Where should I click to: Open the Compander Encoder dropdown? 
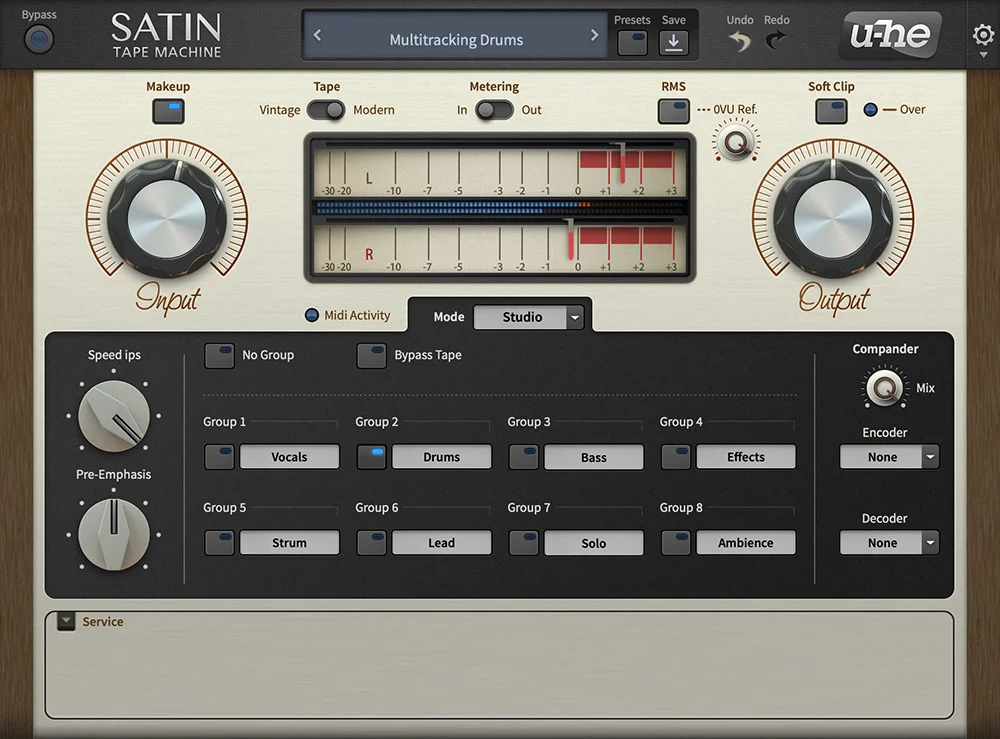[888, 457]
